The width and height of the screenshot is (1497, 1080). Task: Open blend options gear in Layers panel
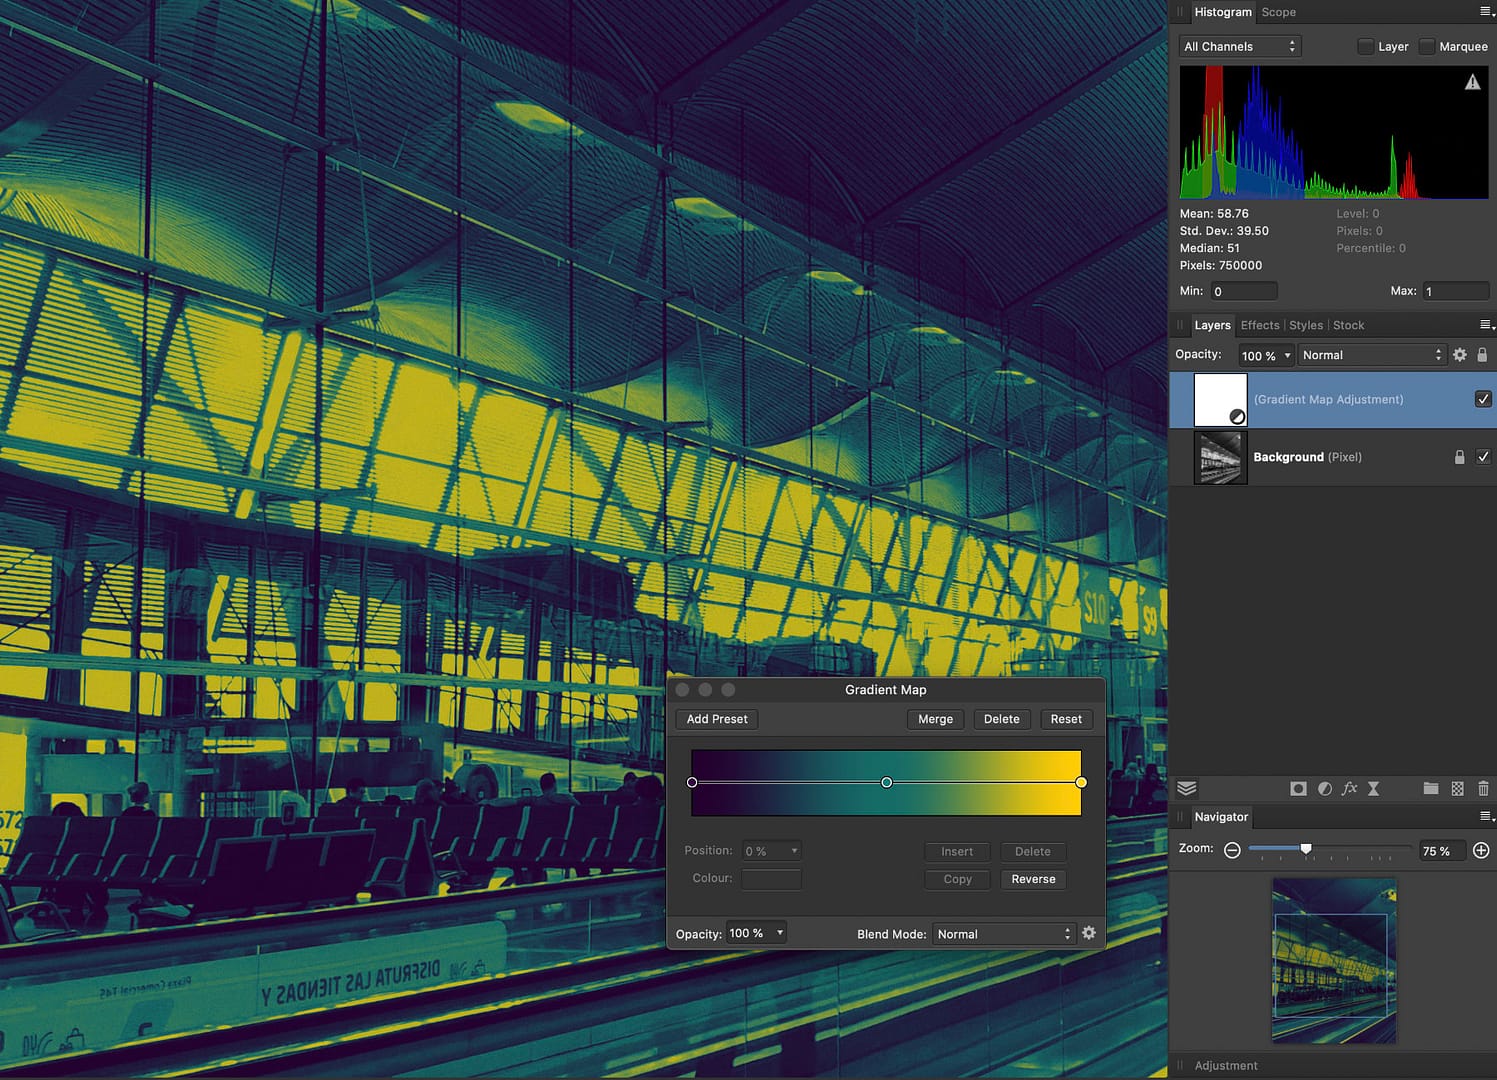(x=1459, y=354)
